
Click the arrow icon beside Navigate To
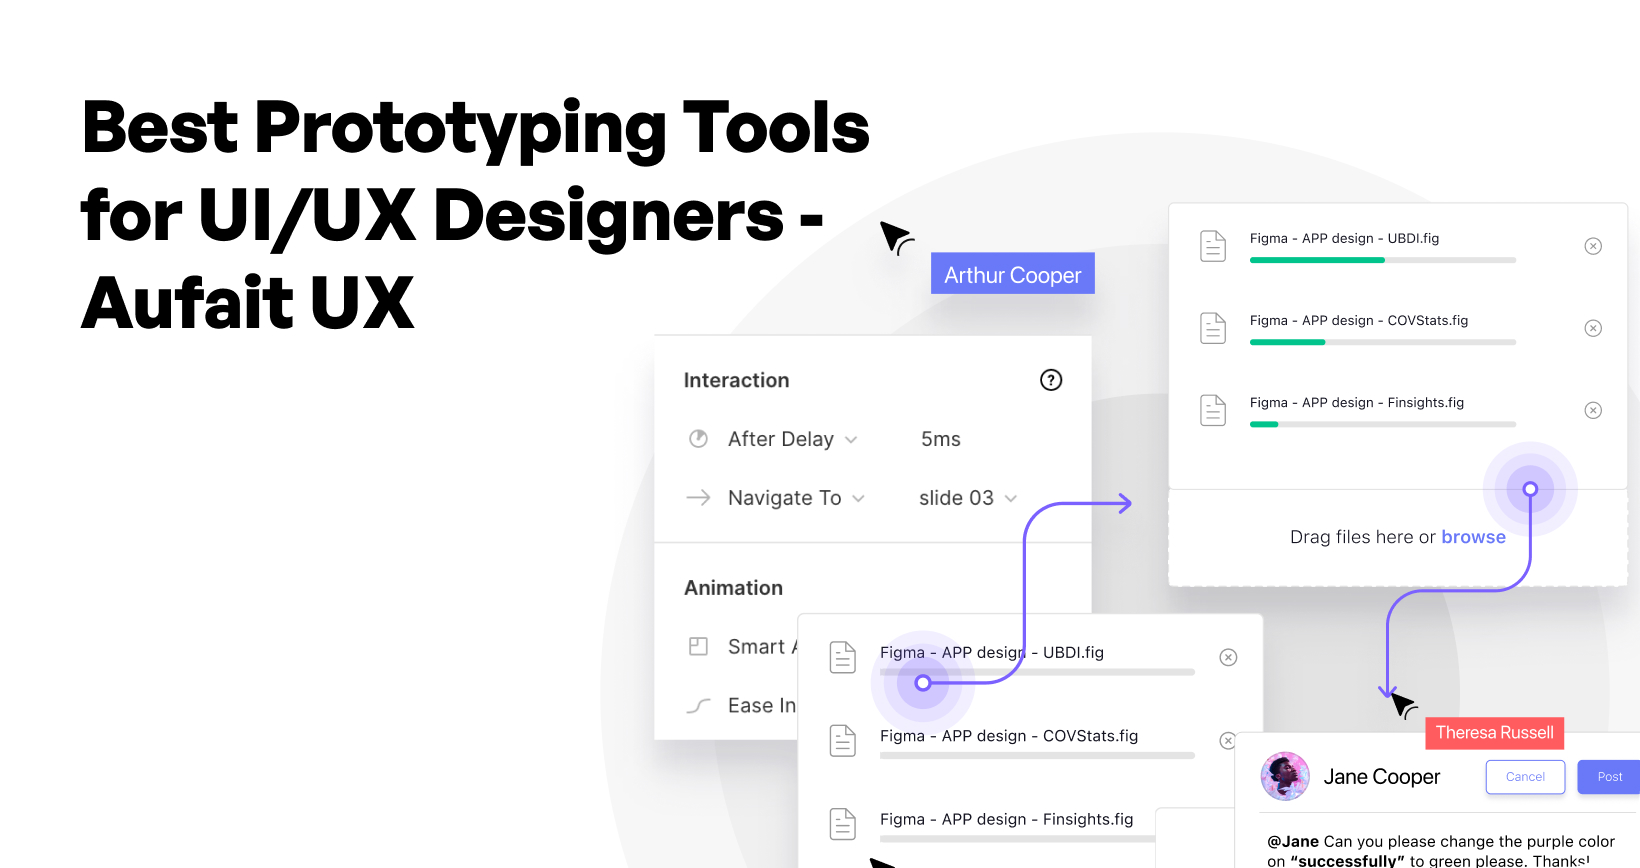[698, 497]
